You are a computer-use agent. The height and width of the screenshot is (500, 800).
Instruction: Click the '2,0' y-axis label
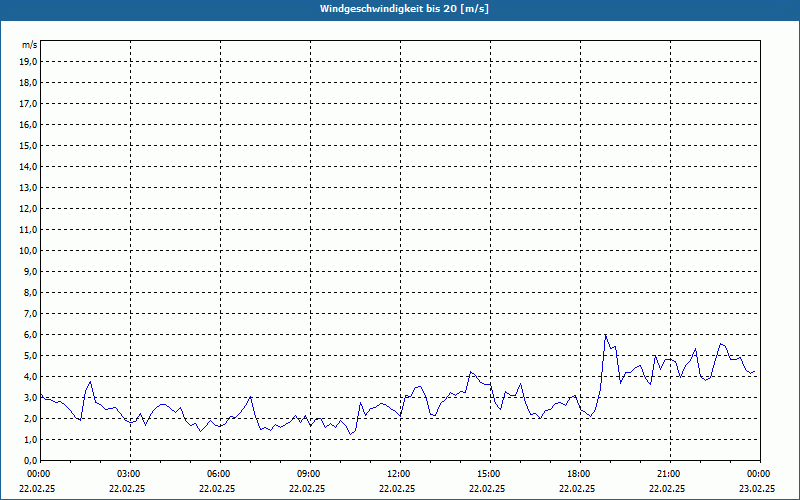30,418
